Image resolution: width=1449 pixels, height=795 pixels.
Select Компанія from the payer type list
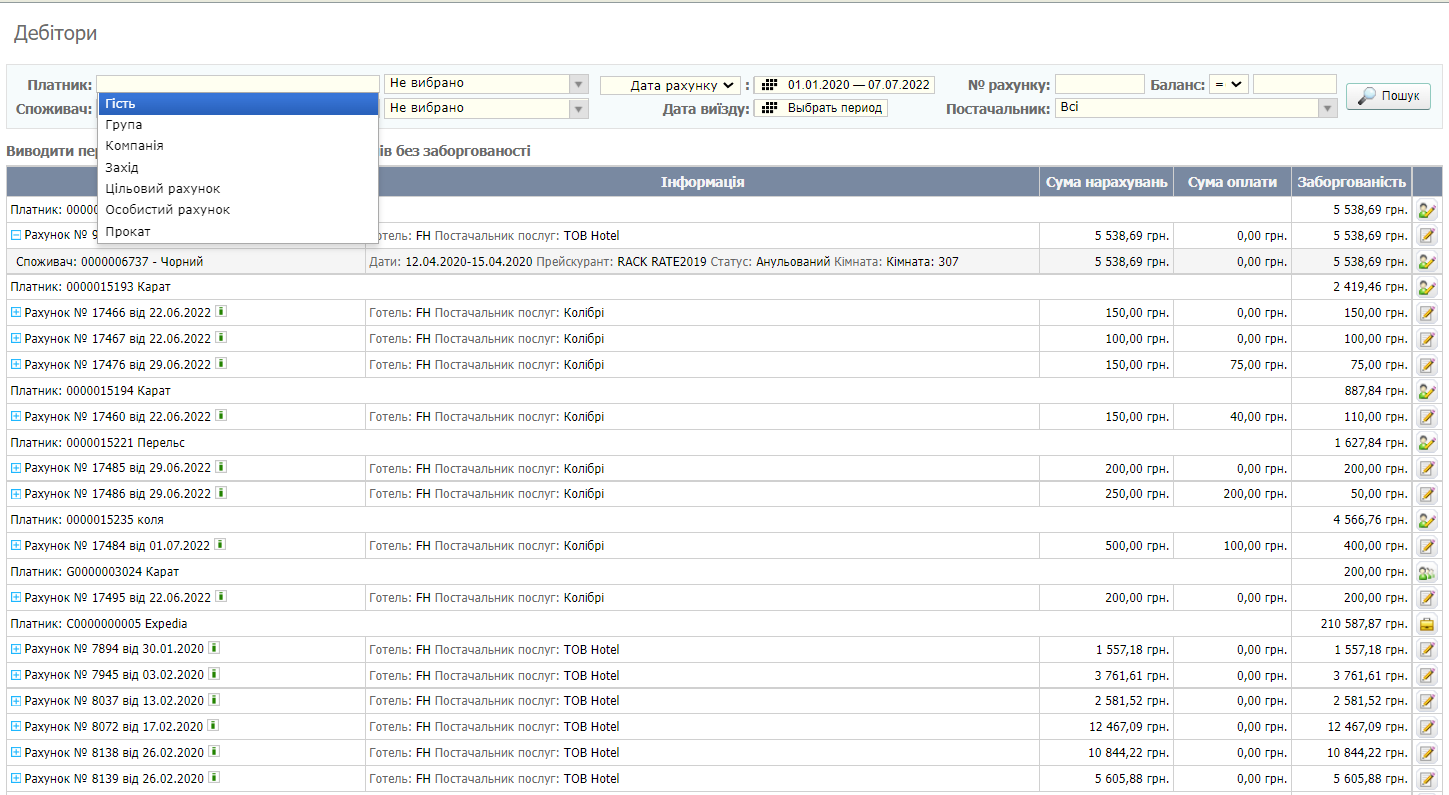pos(135,146)
